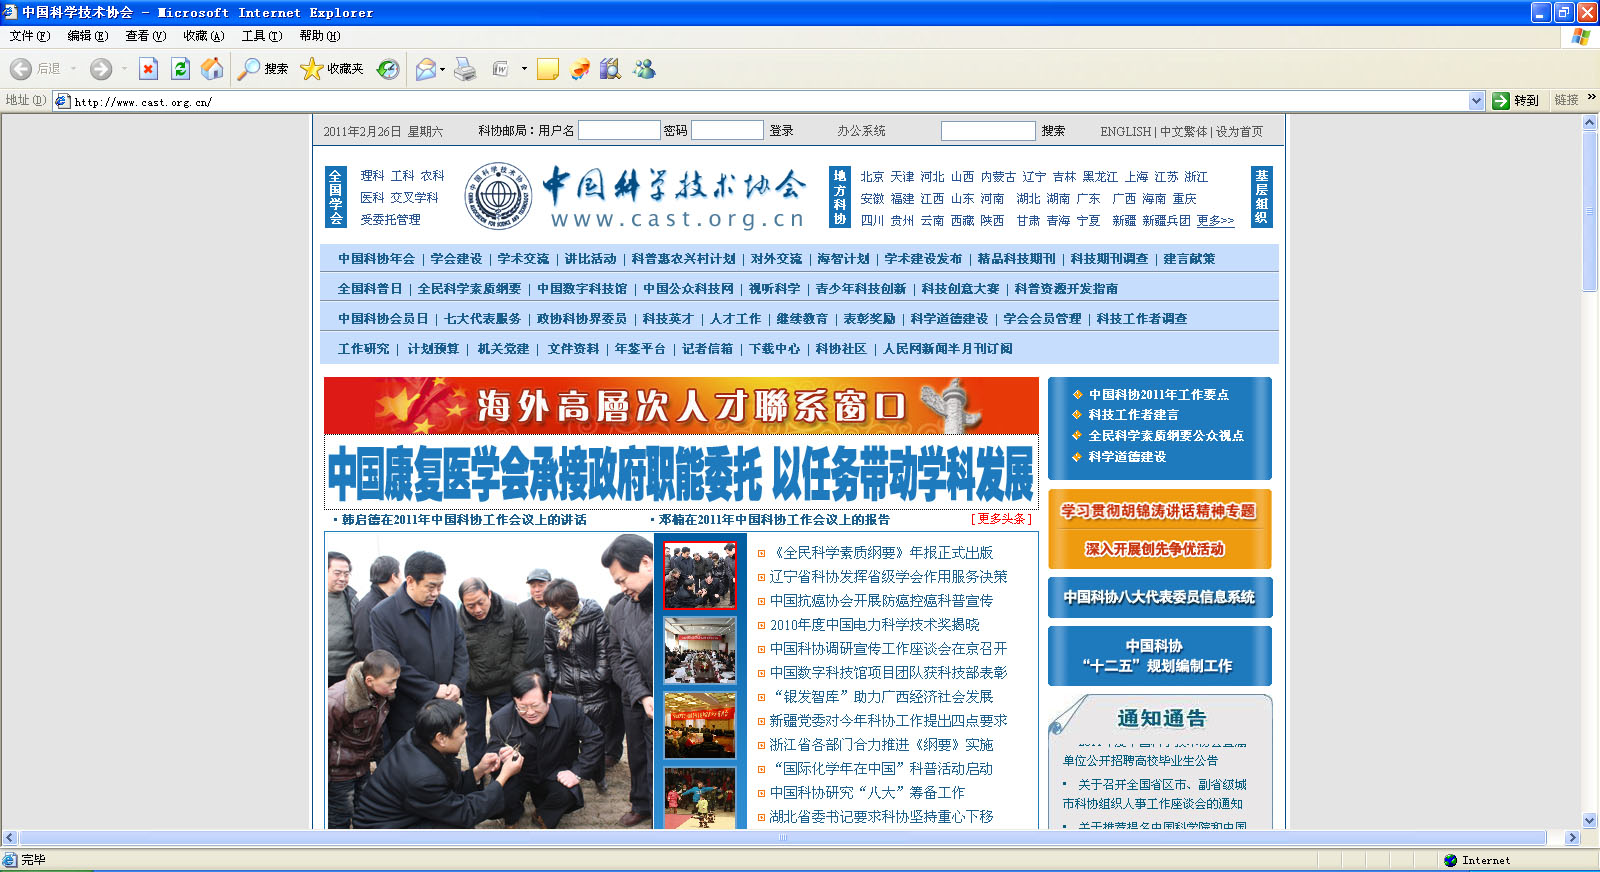Select the second meeting-room news thumbnail

700,651
